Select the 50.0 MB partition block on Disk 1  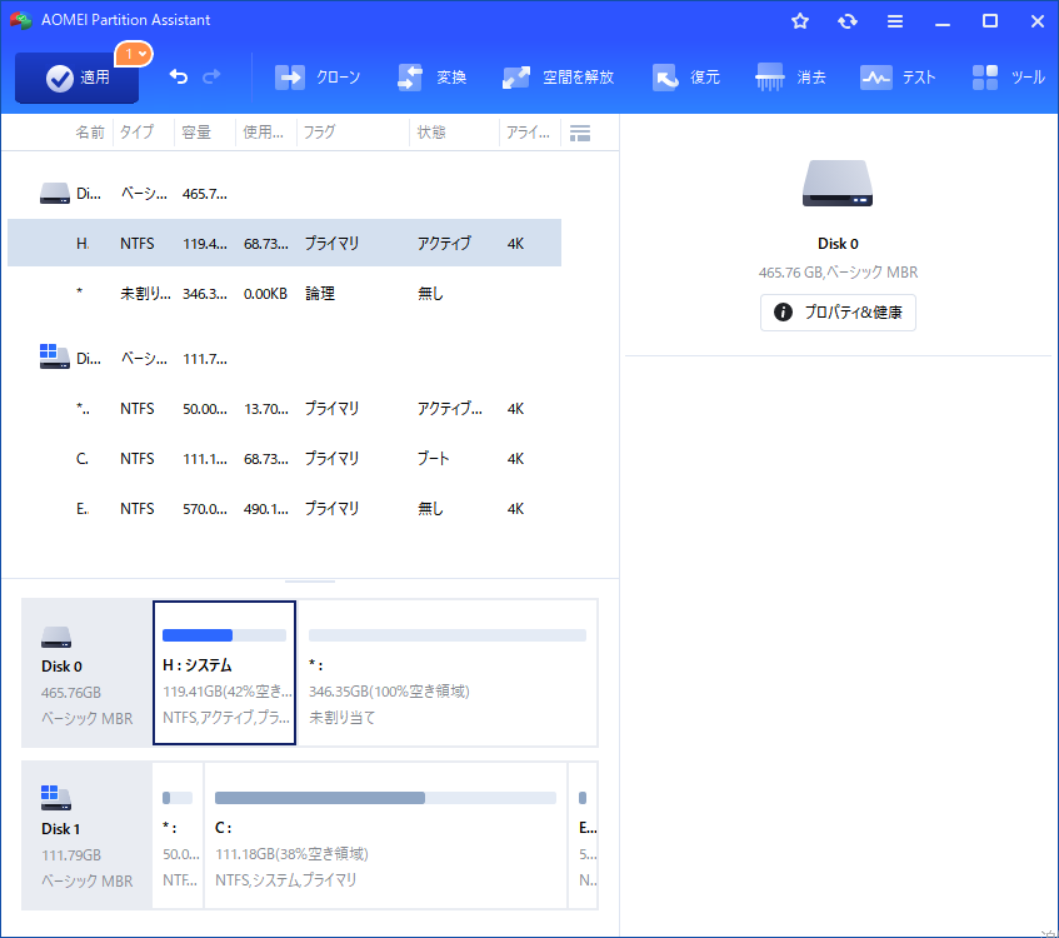pos(178,835)
